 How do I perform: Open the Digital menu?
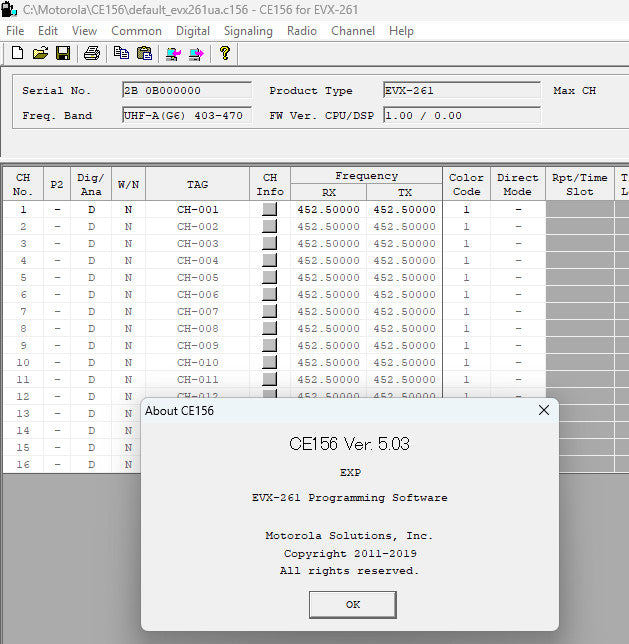point(193,31)
